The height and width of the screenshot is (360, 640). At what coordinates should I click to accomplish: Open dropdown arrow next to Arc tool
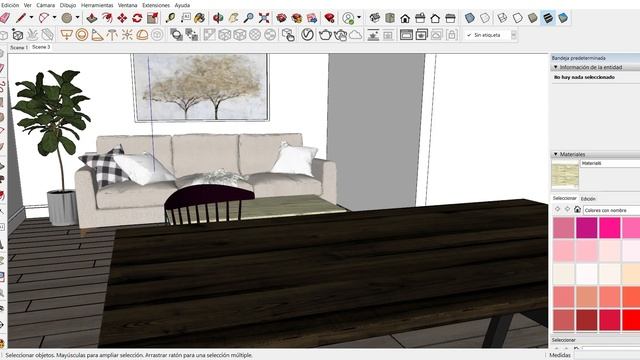(54, 18)
